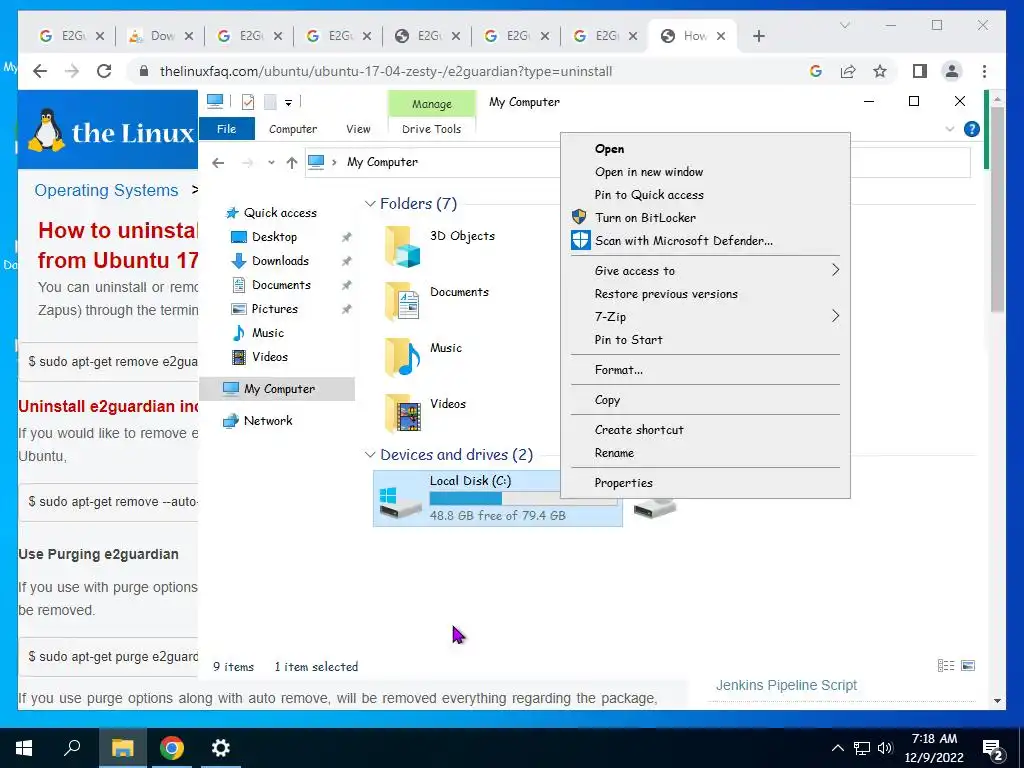Go back in Explorer navigation
1024x768 pixels.
click(x=218, y=163)
